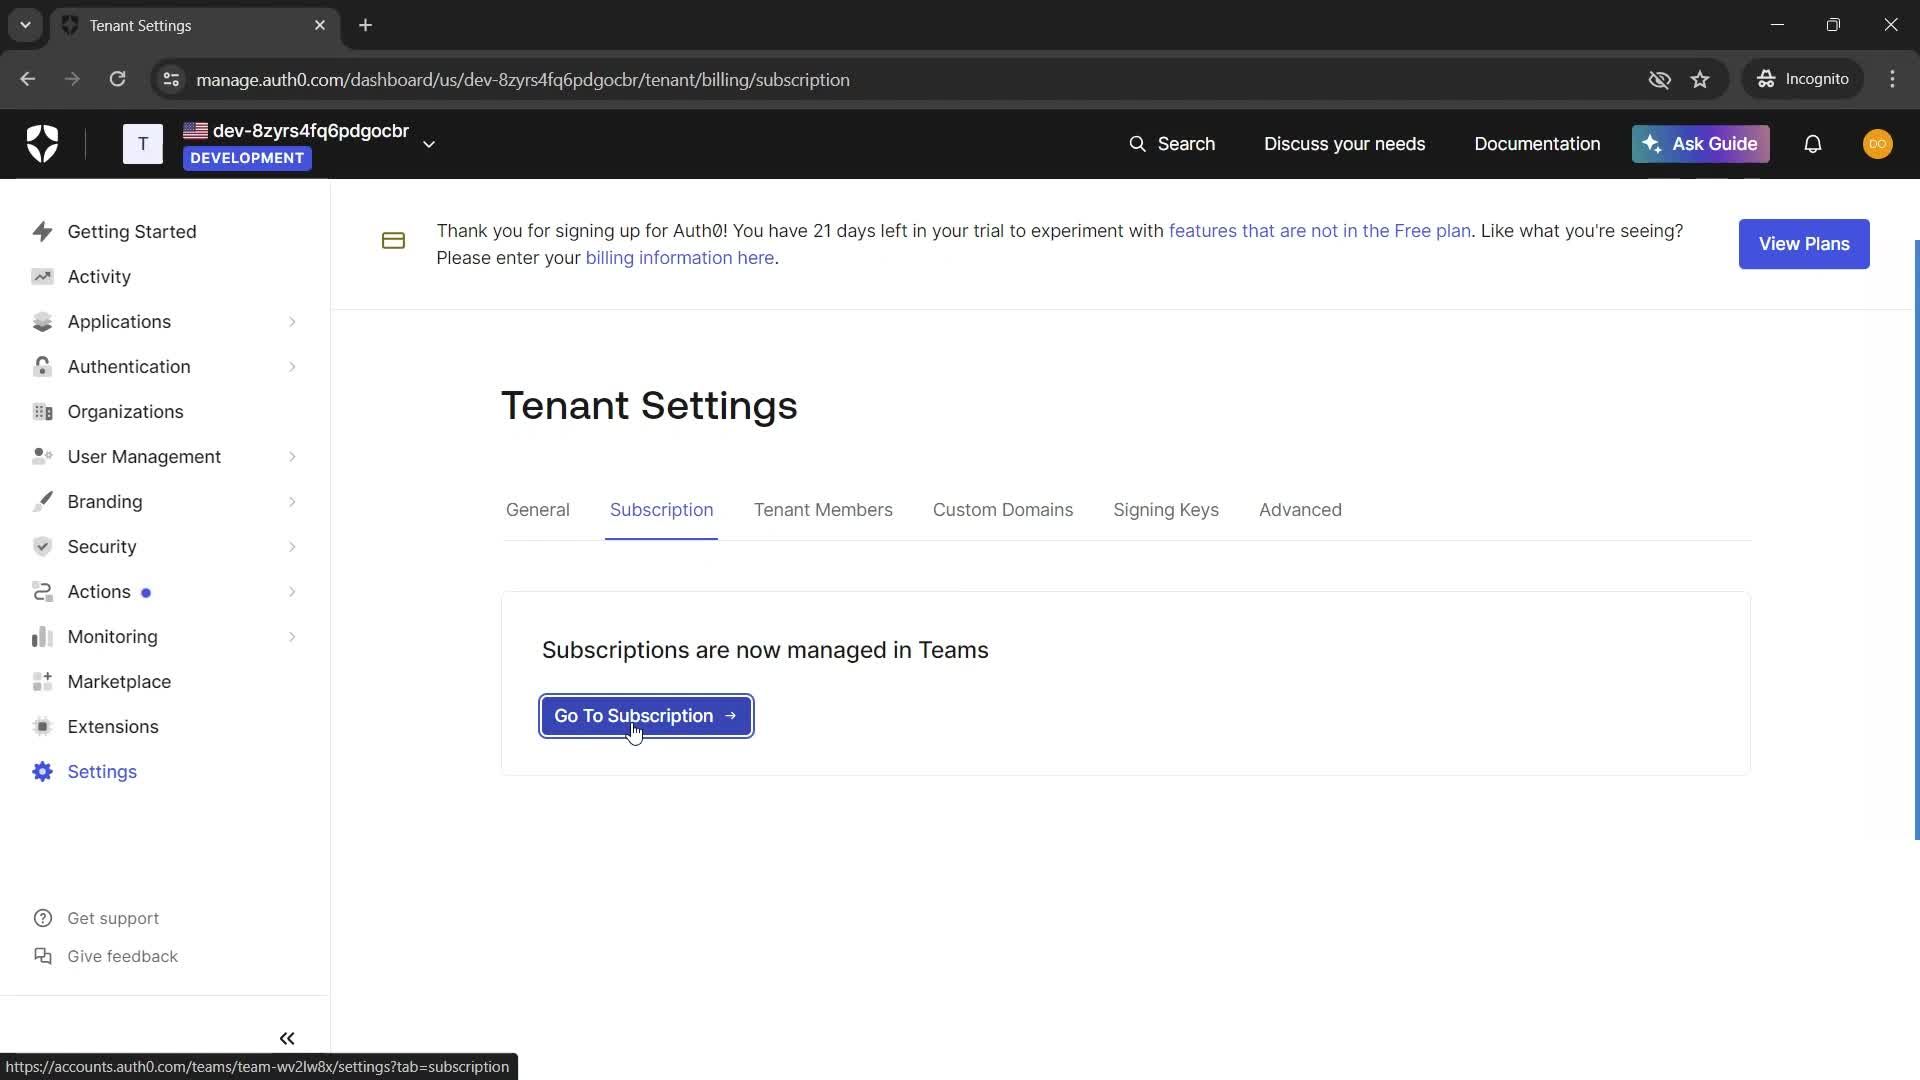This screenshot has height=1080, width=1920.
Task: Click the User Management people icon
Action: (x=42, y=456)
